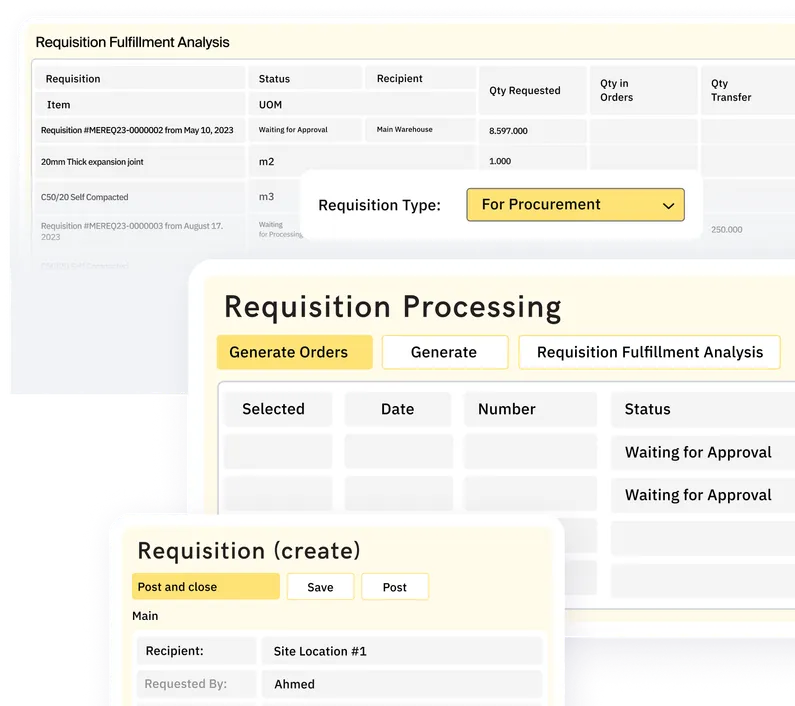Click the UOM sub-header
This screenshot has height=706, width=795.
[362, 104]
